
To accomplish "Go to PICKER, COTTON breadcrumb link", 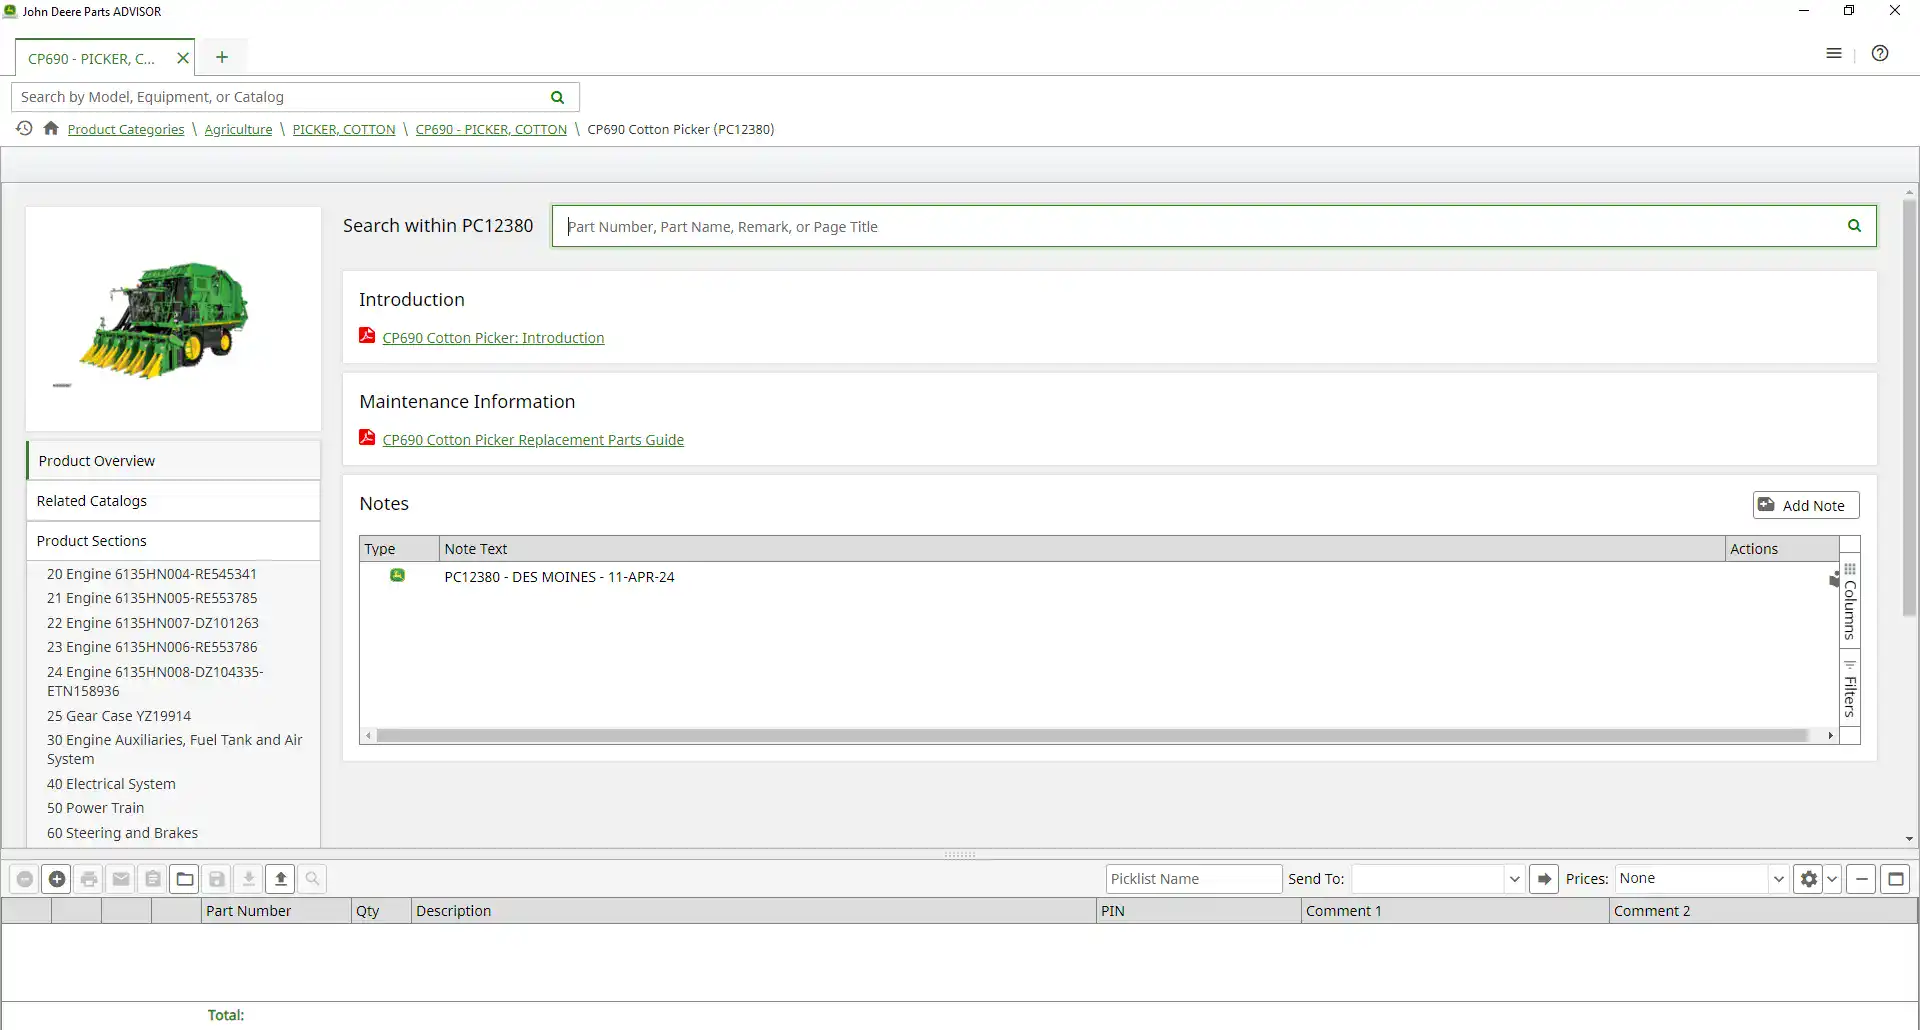I will point(344,129).
